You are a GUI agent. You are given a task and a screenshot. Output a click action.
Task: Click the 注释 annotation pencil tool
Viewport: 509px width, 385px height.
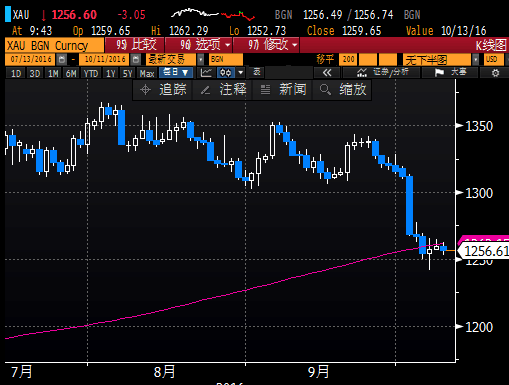[x=223, y=90]
